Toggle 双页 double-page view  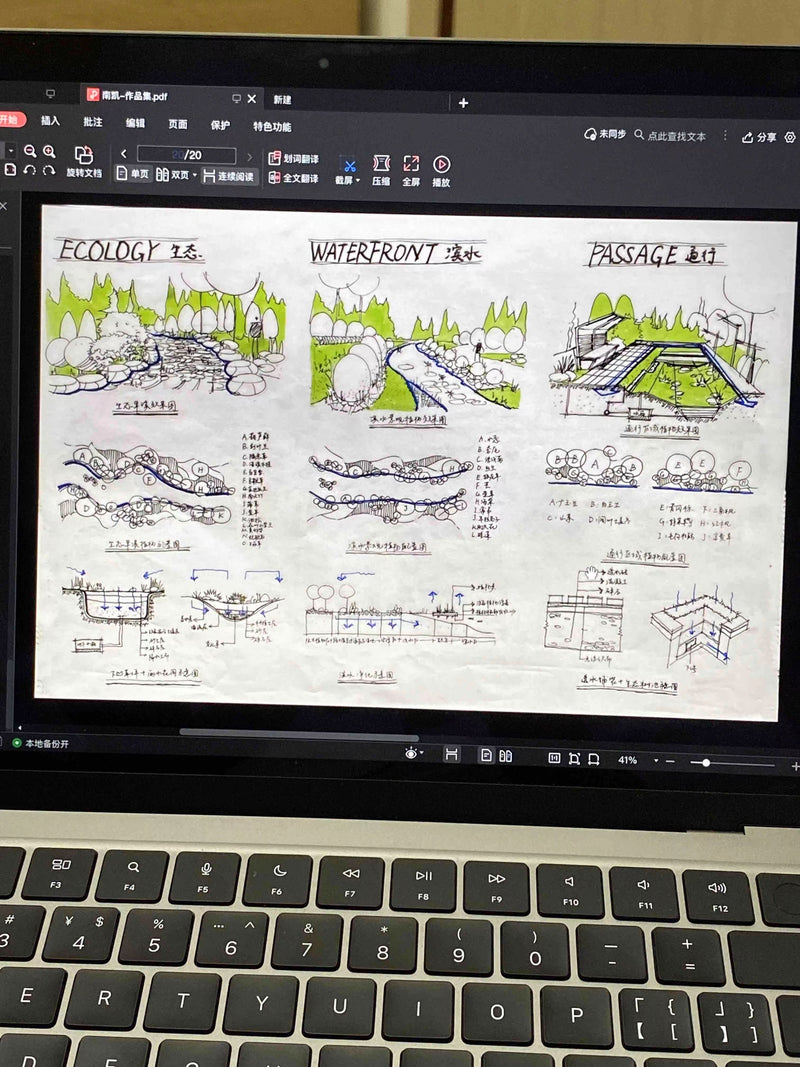[x=173, y=175]
